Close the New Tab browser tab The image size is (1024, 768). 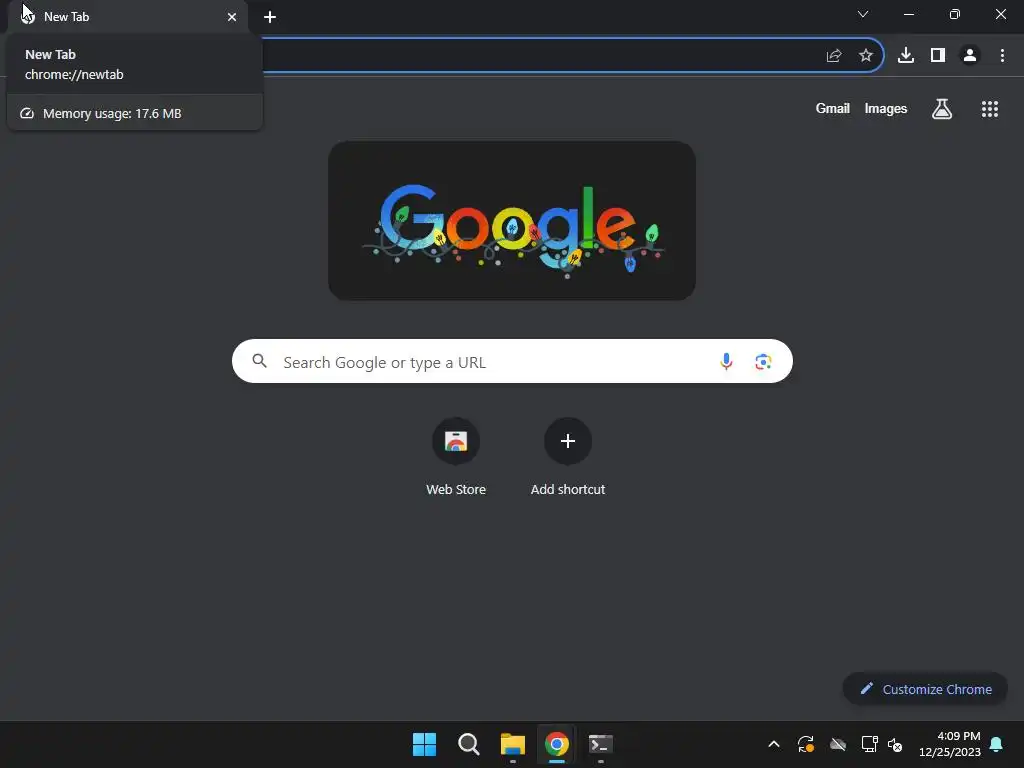click(232, 17)
